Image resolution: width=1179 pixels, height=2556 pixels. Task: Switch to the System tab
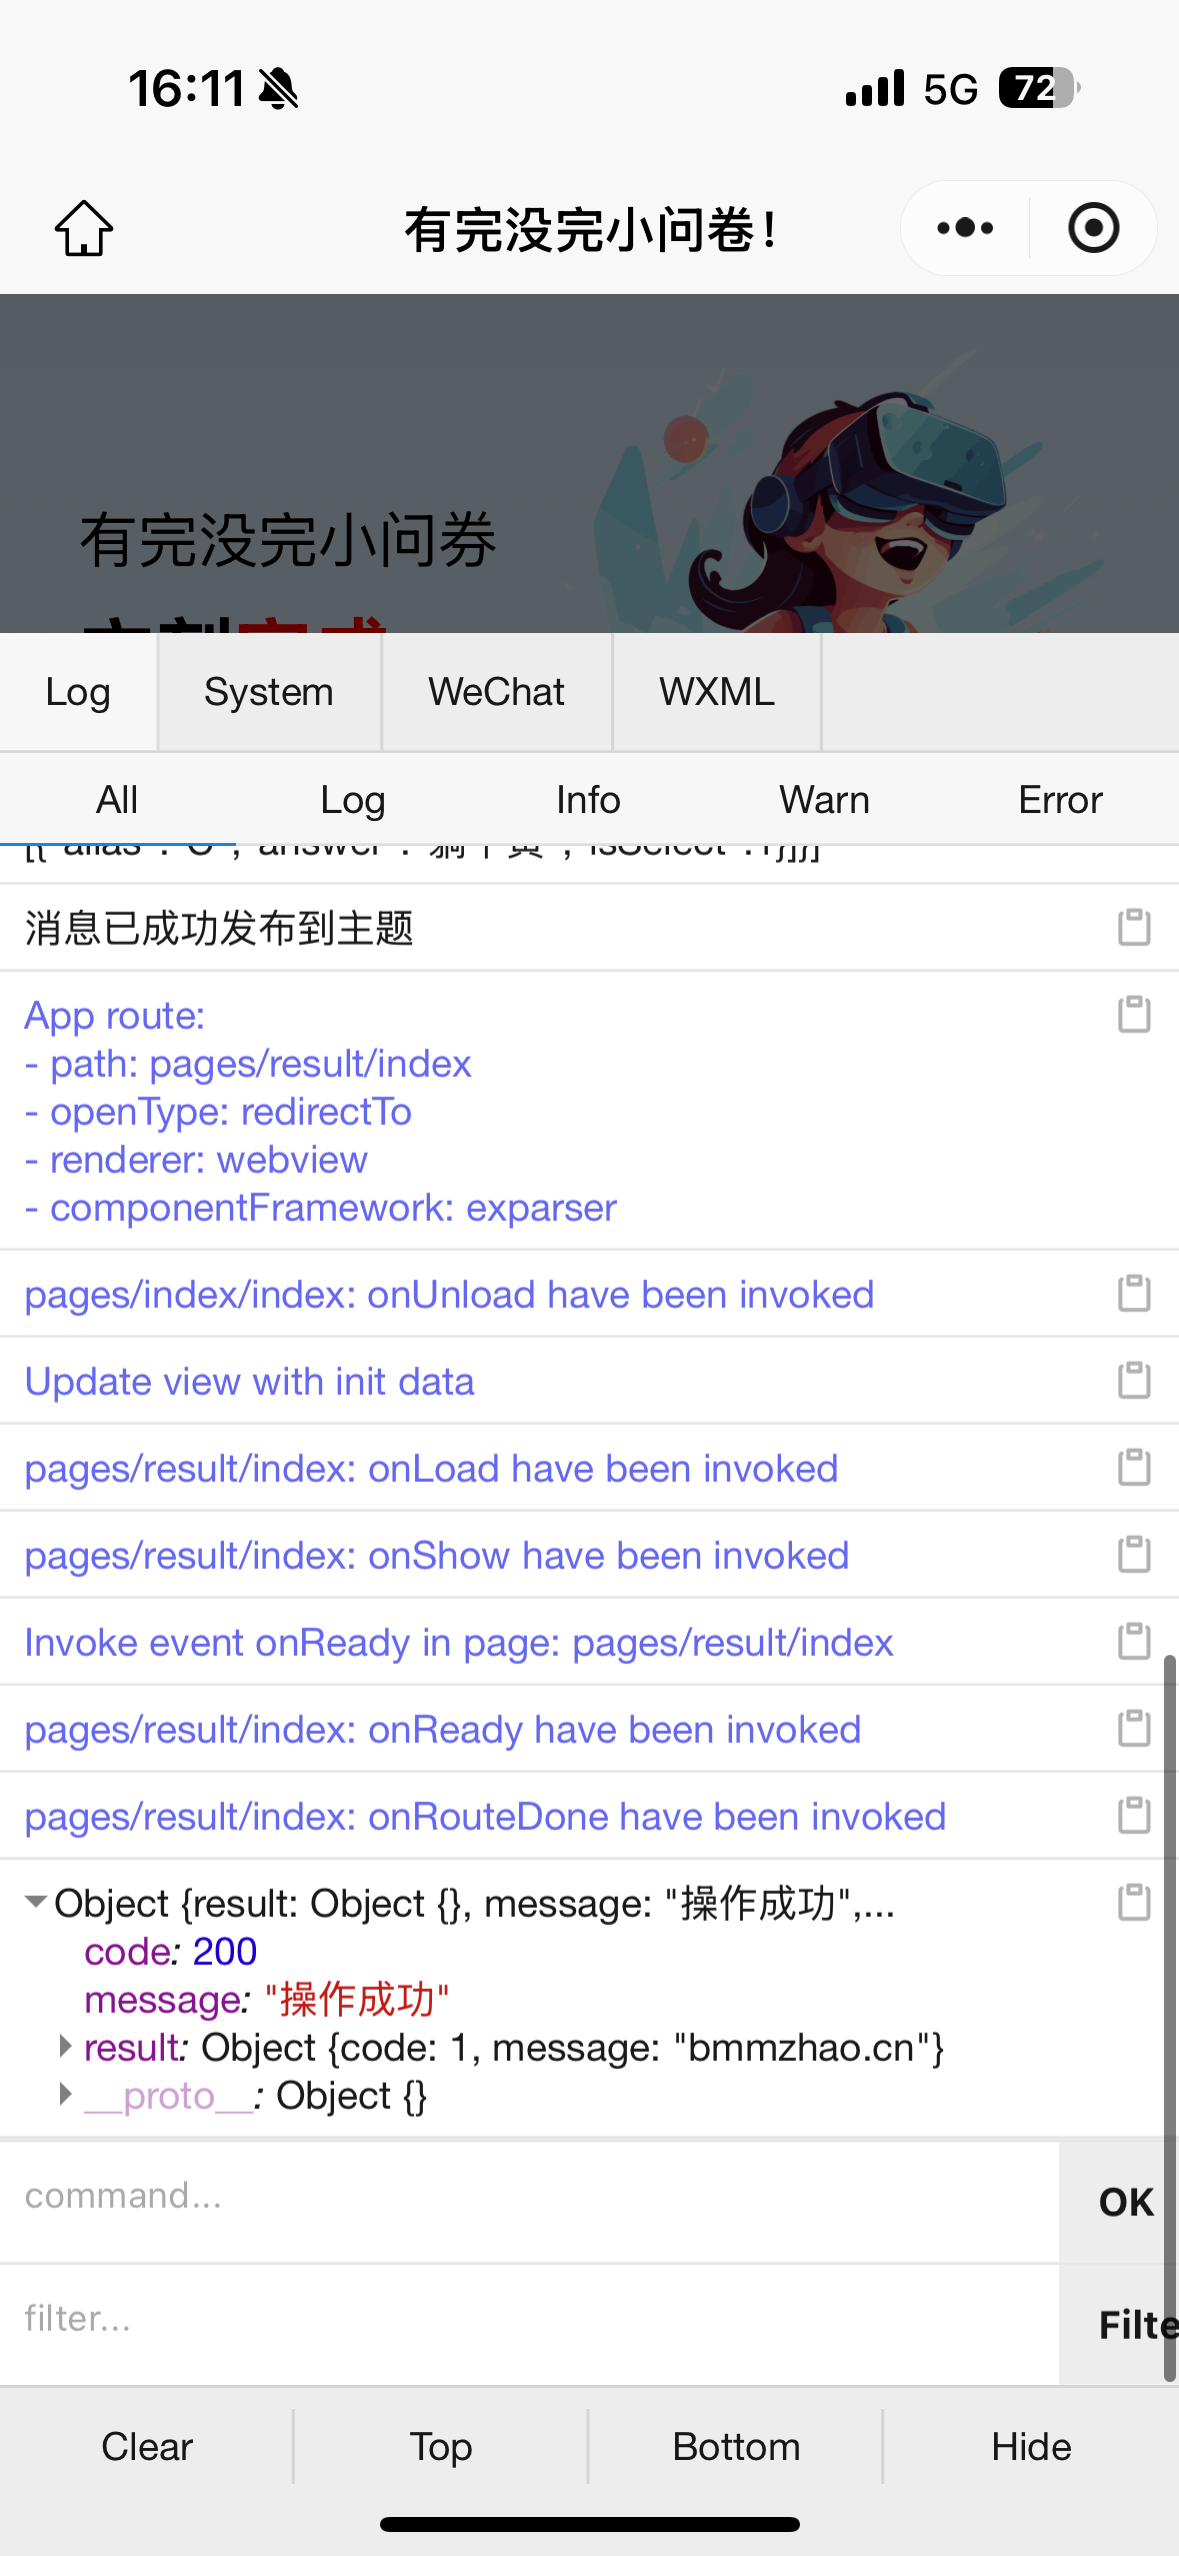click(269, 692)
